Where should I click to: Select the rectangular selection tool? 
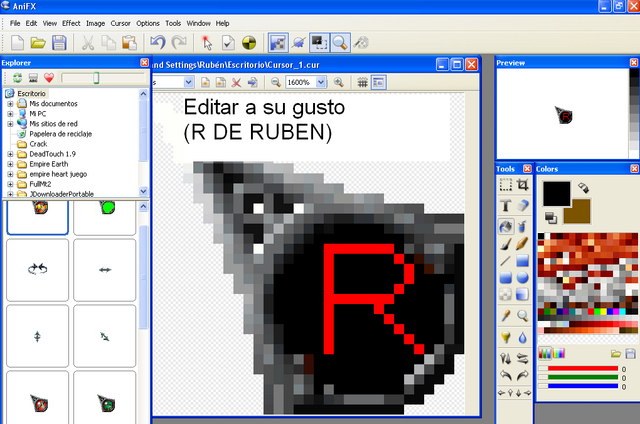click(506, 185)
